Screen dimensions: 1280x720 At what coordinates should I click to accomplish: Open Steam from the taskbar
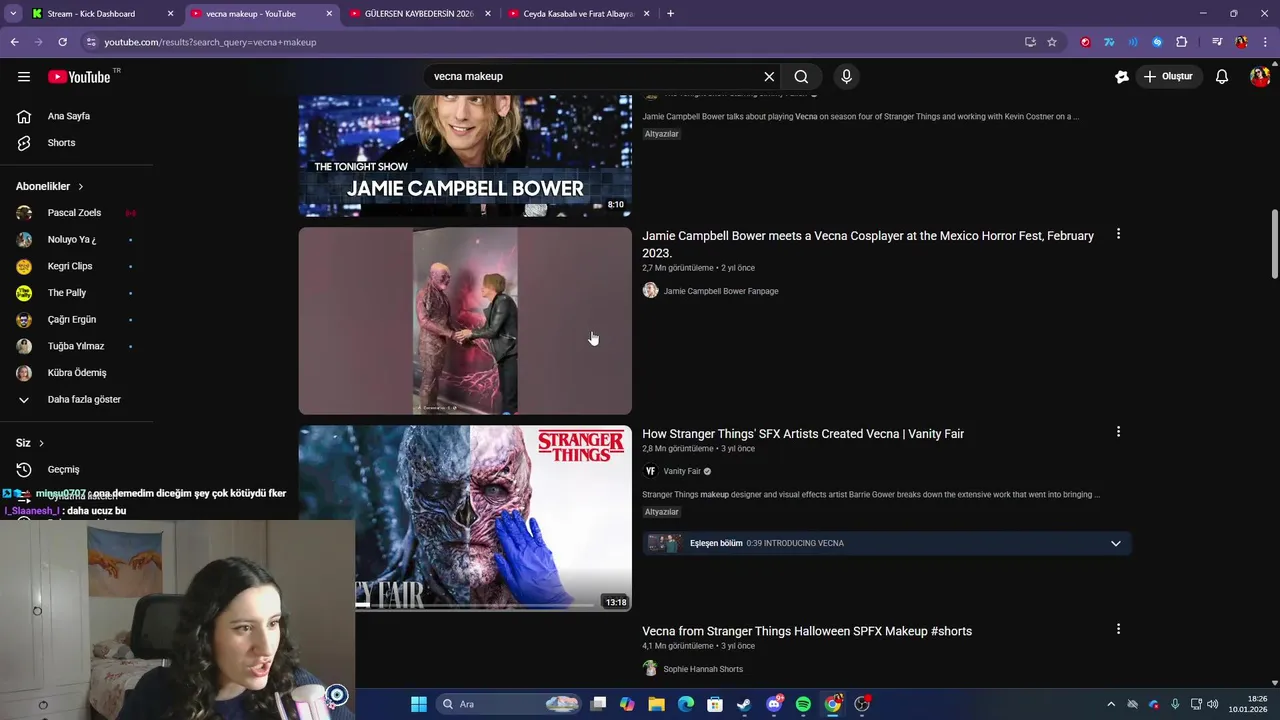[x=744, y=704]
